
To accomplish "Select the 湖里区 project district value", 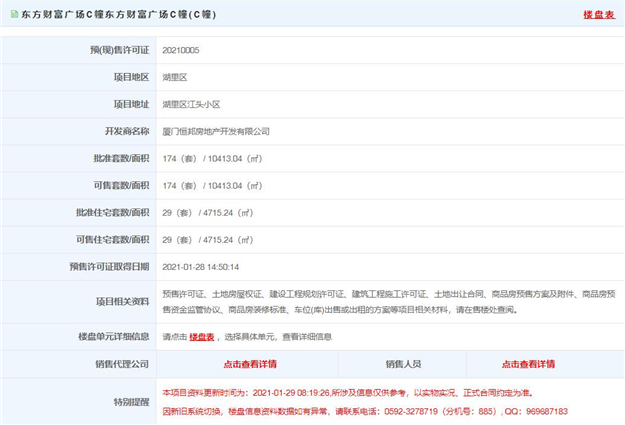I will point(175,77).
